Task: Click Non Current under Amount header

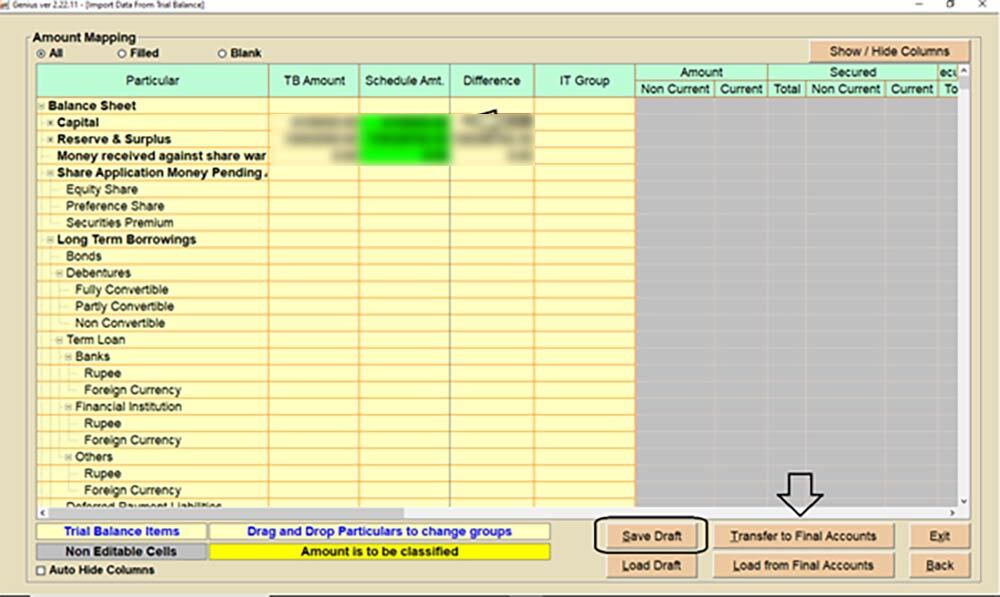Action: pyautogui.click(x=675, y=89)
